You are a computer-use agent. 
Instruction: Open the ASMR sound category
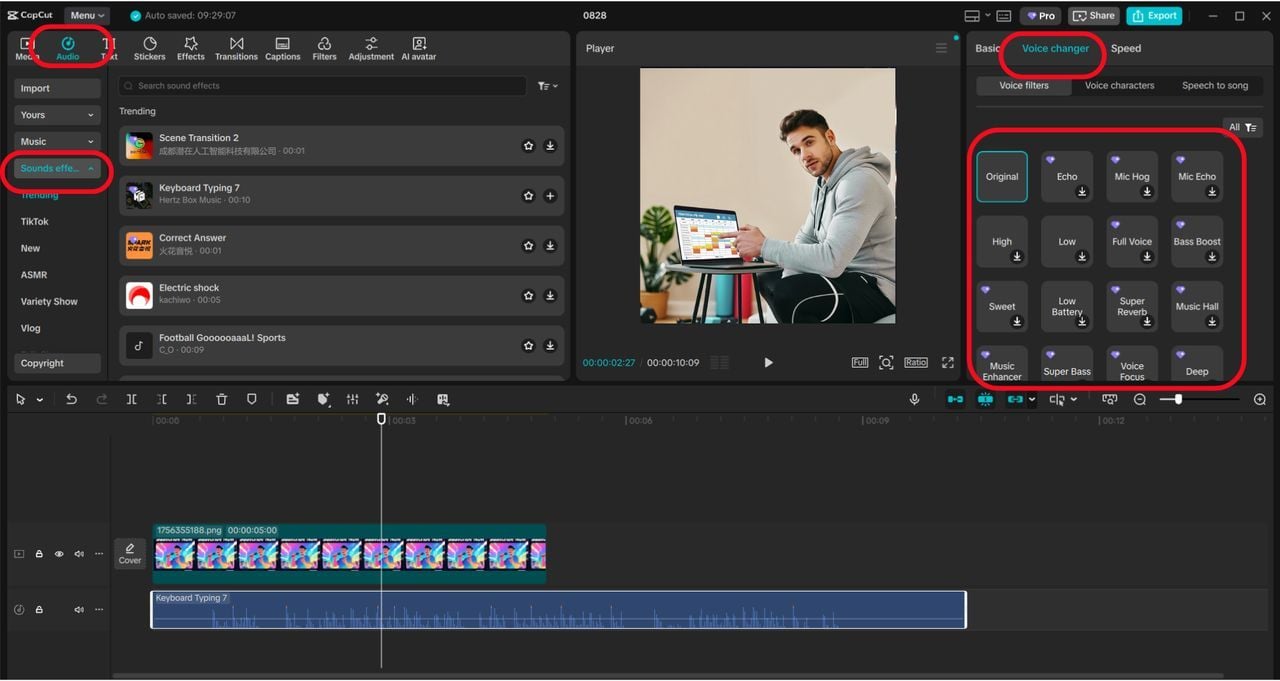click(x=34, y=275)
